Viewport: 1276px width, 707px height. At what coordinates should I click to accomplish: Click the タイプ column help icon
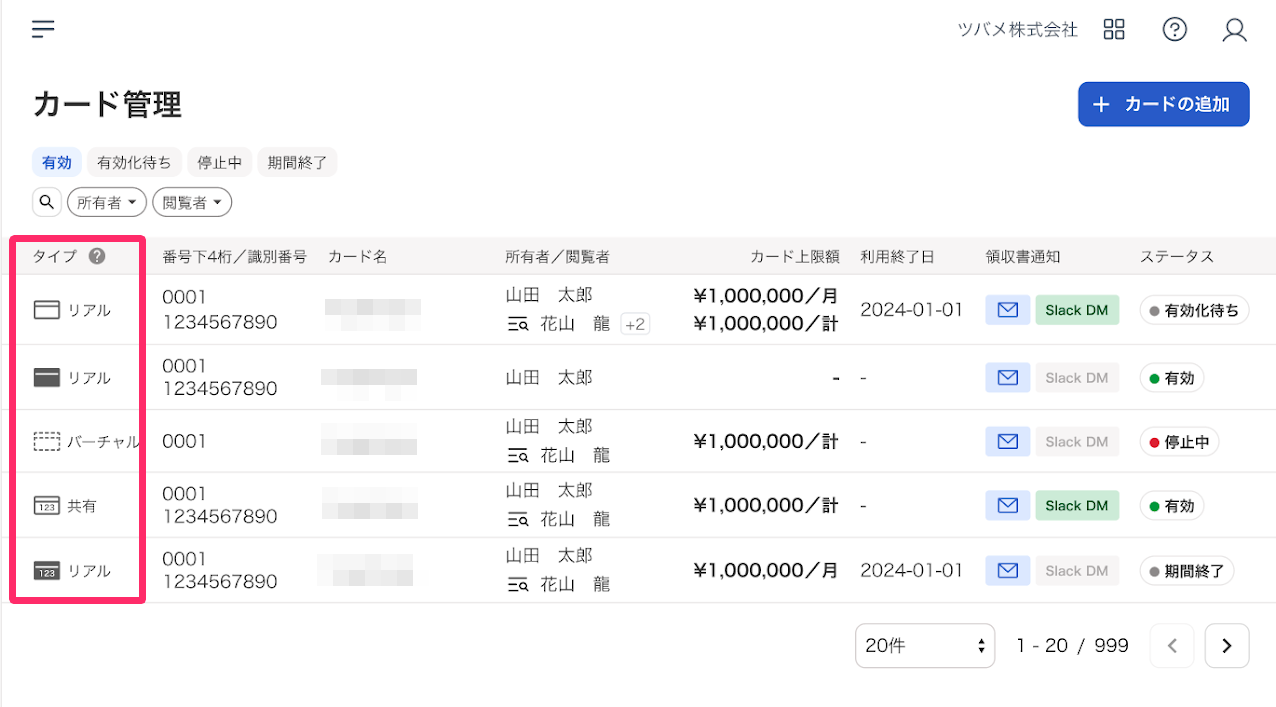[96, 256]
